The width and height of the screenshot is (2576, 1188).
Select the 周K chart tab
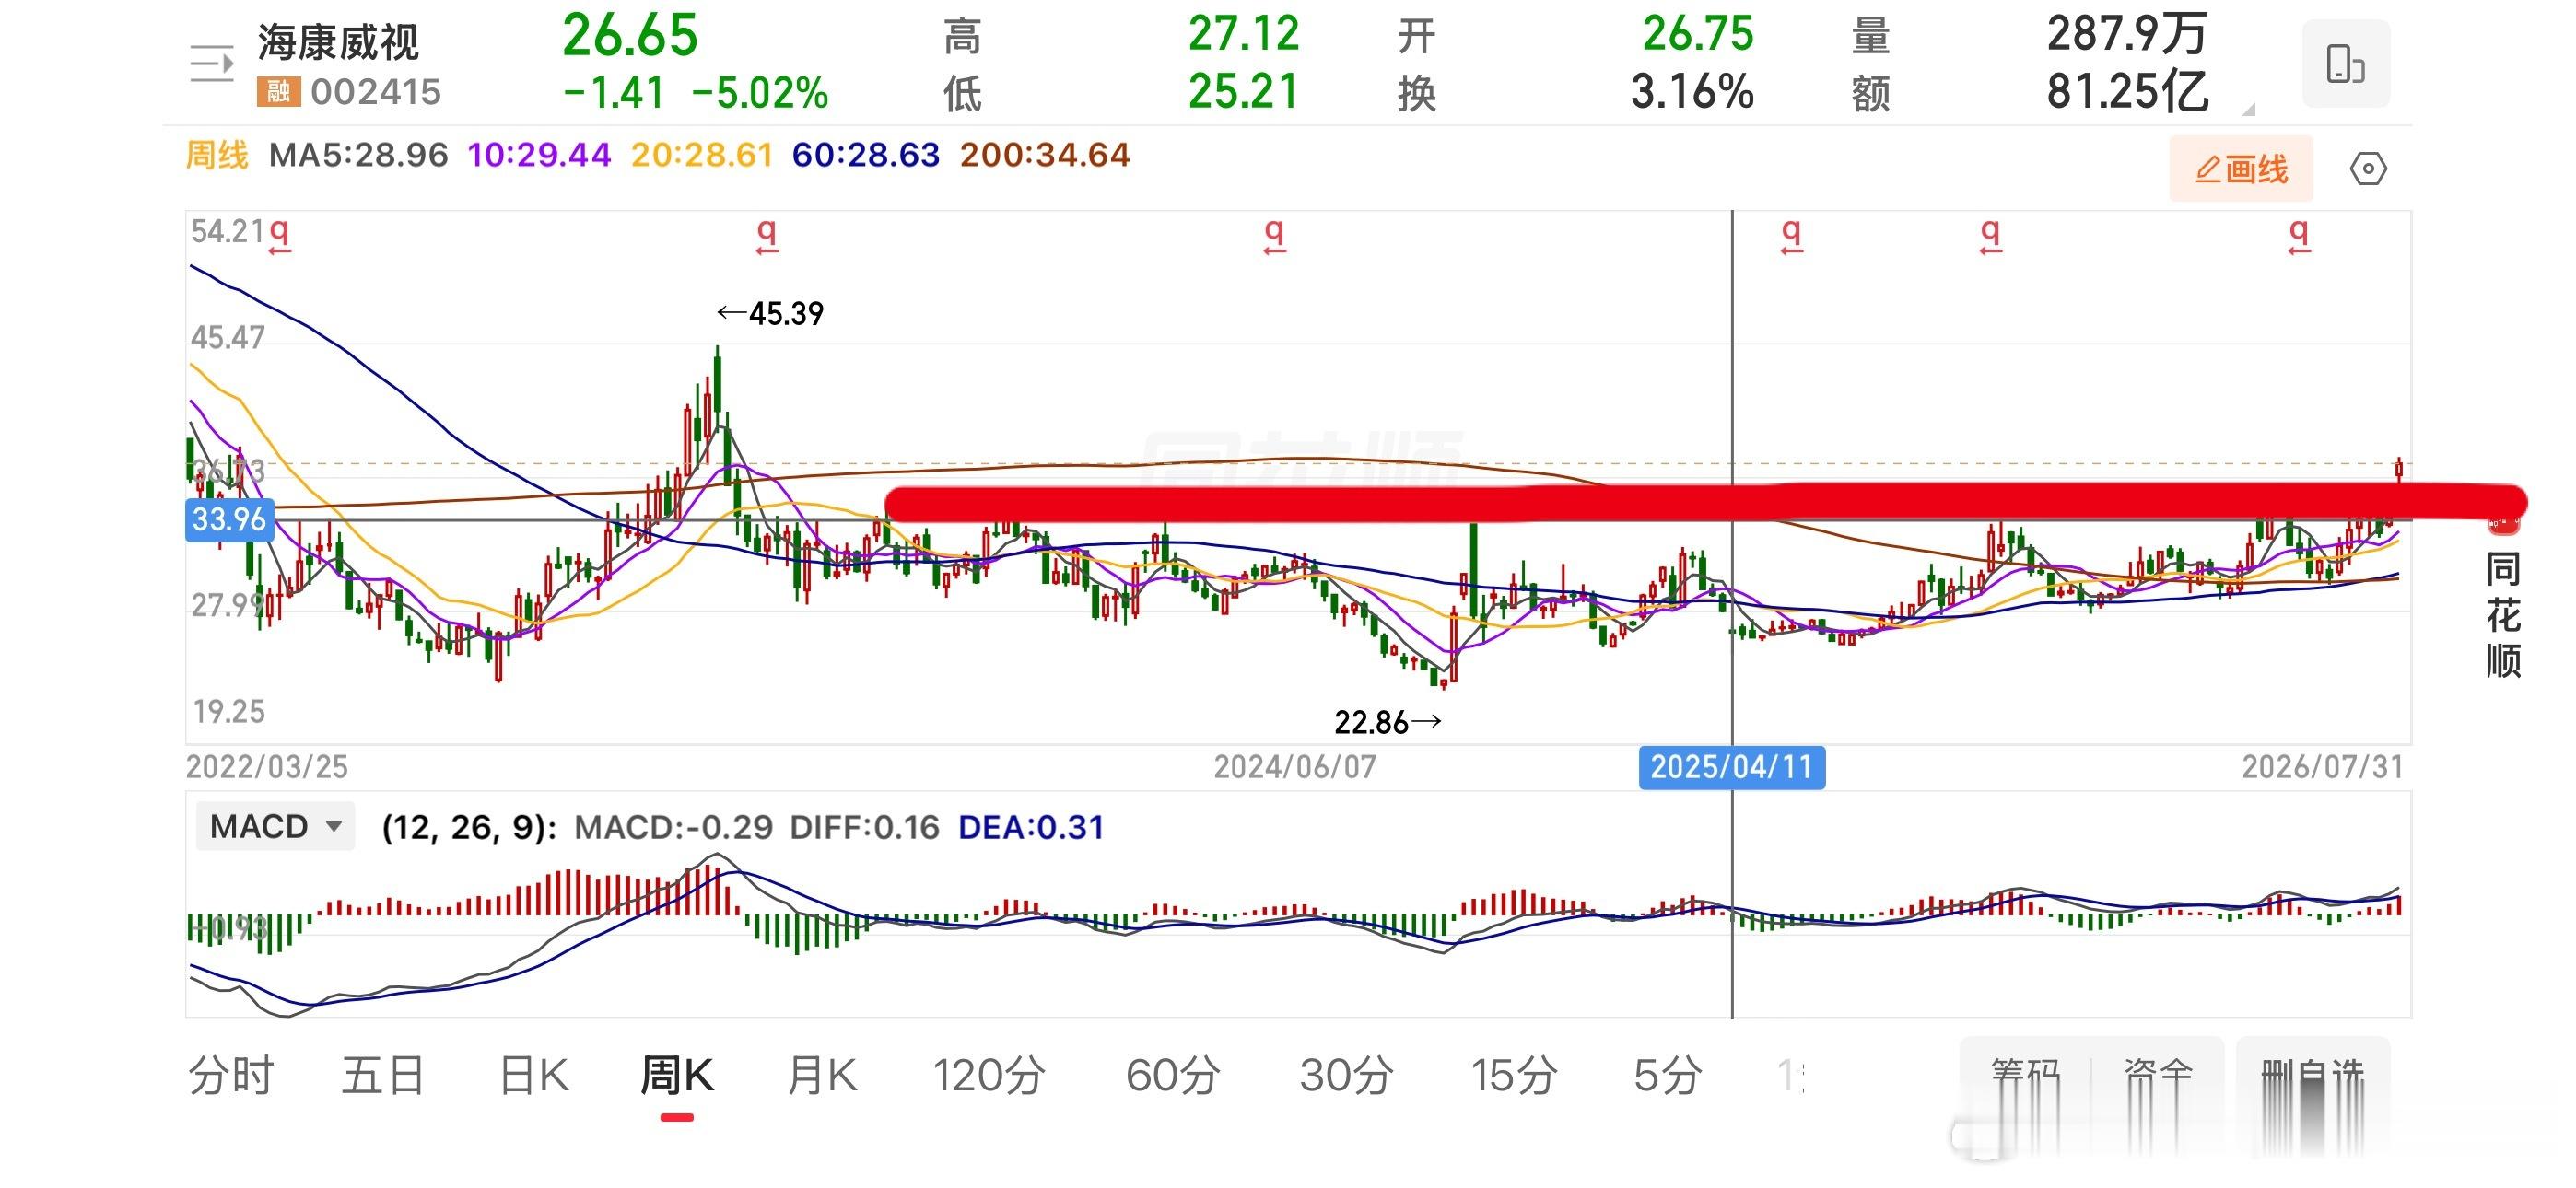(677, 1076)
